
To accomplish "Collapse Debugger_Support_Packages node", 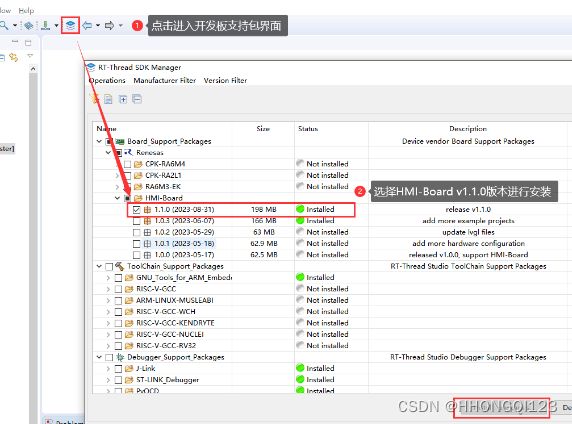I will tap(99, 357).
